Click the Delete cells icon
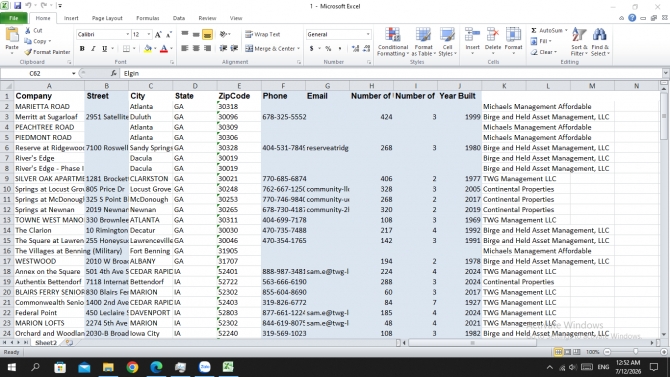 pos(493,35)
